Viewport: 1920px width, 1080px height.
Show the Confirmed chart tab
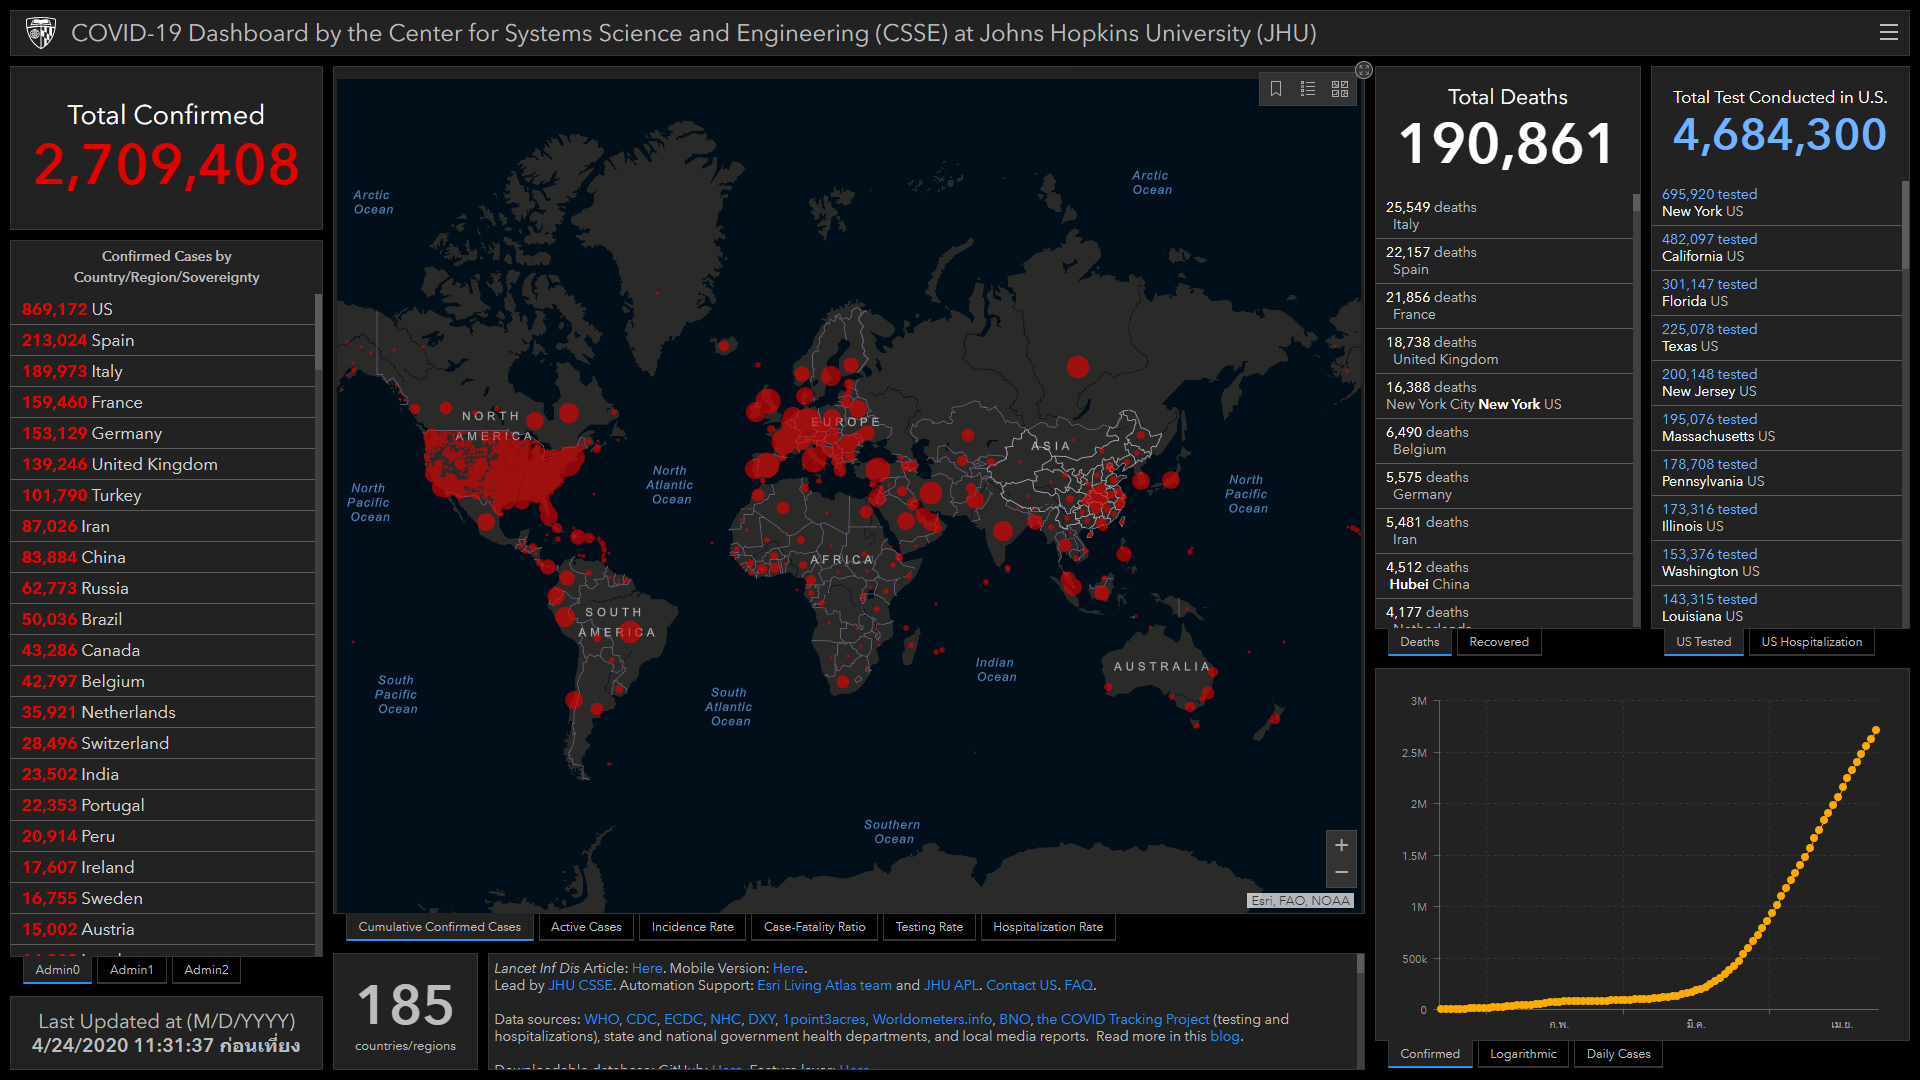[1430, 1054]
